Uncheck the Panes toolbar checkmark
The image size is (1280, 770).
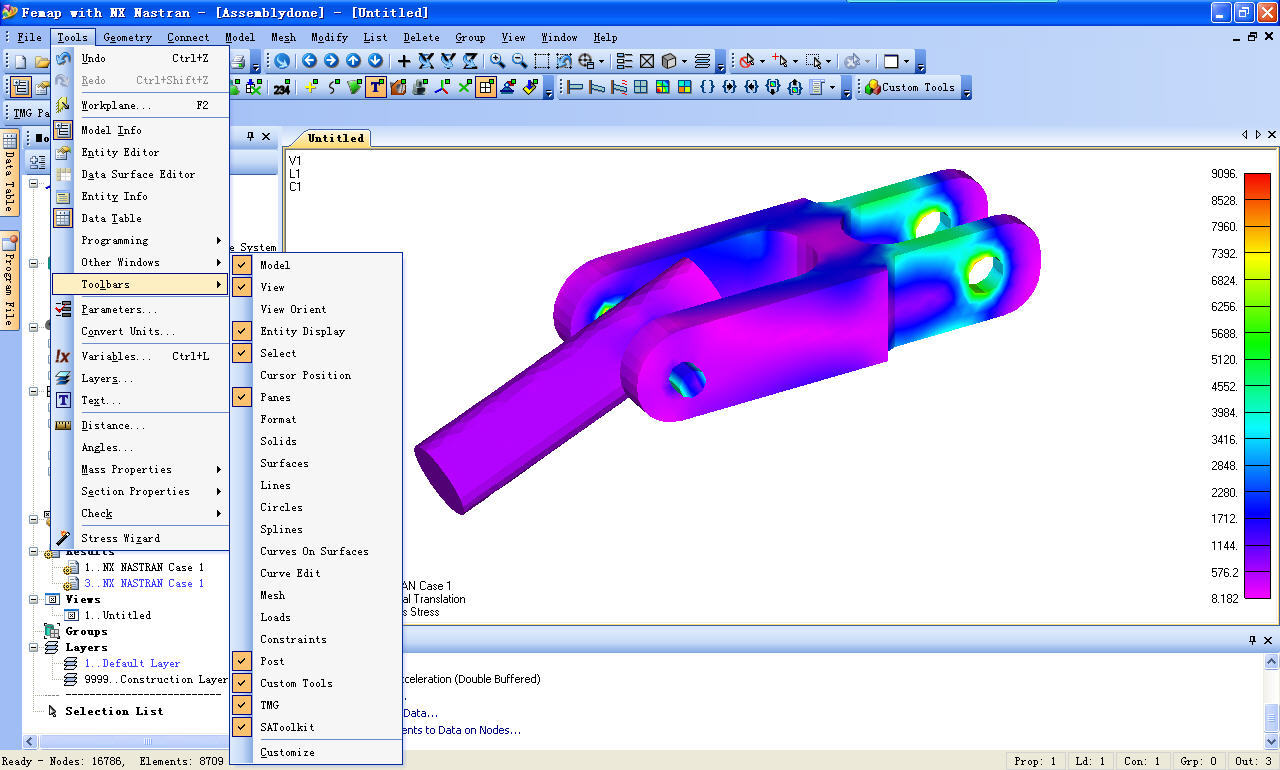tap(242, 397)
